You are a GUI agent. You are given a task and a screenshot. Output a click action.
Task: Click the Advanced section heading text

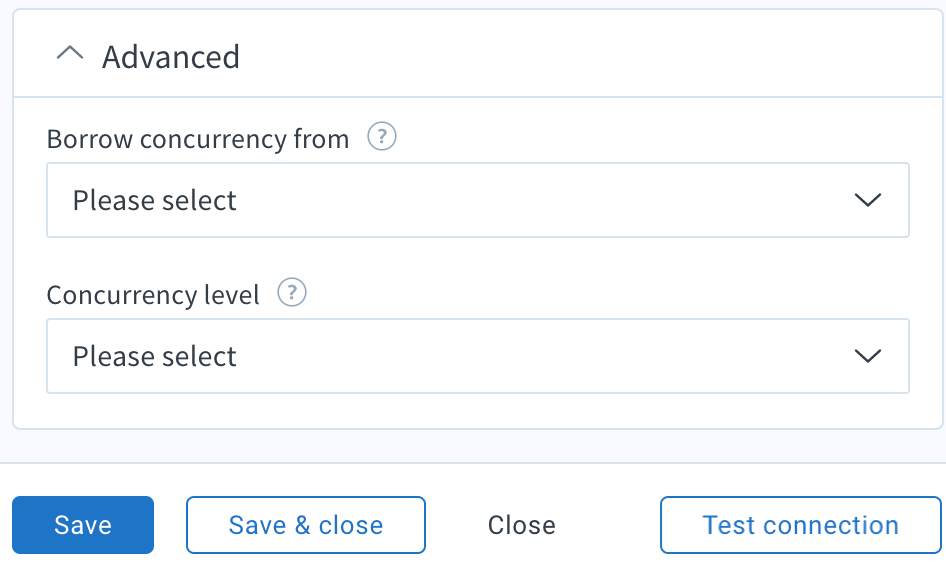(171, 57)
